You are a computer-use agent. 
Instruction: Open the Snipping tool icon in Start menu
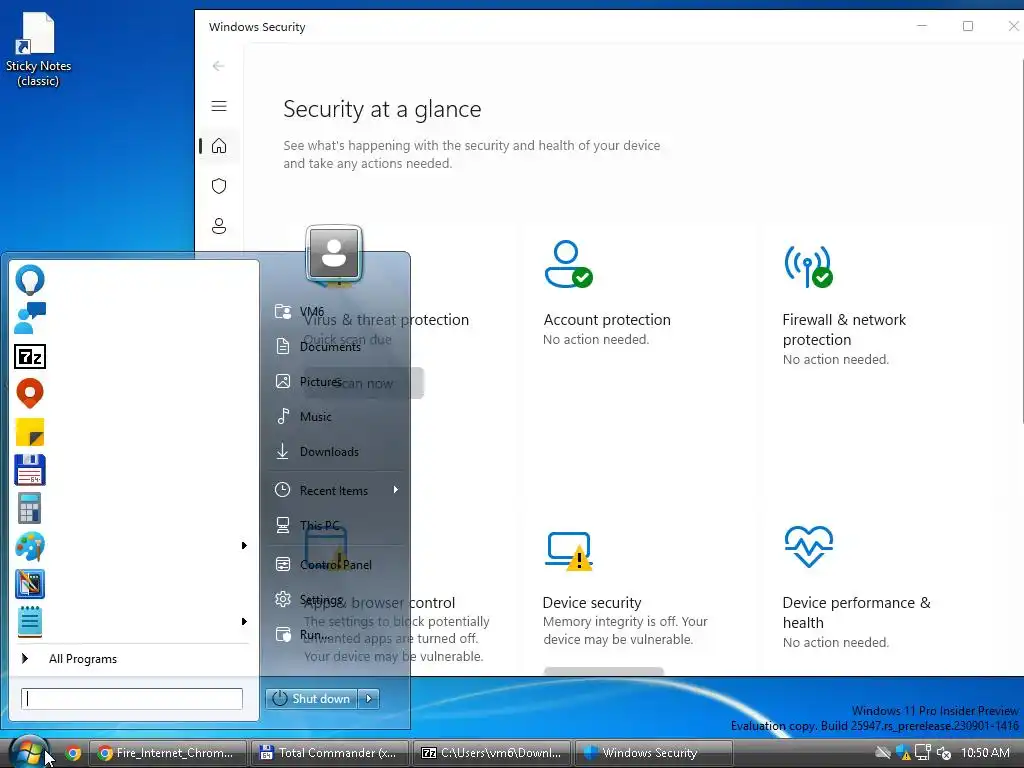coord(30,584)
